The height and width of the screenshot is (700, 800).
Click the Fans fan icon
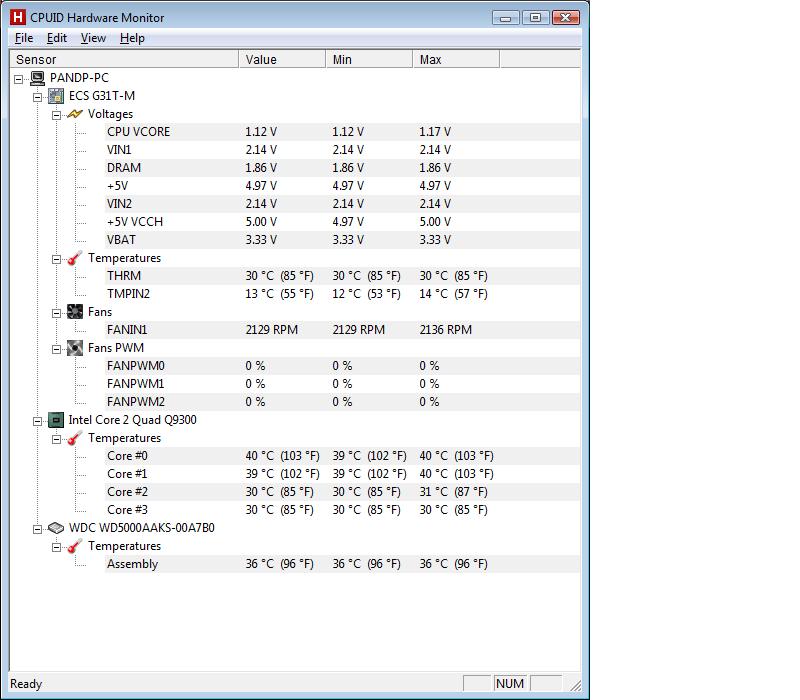click(x=74, y=312)
